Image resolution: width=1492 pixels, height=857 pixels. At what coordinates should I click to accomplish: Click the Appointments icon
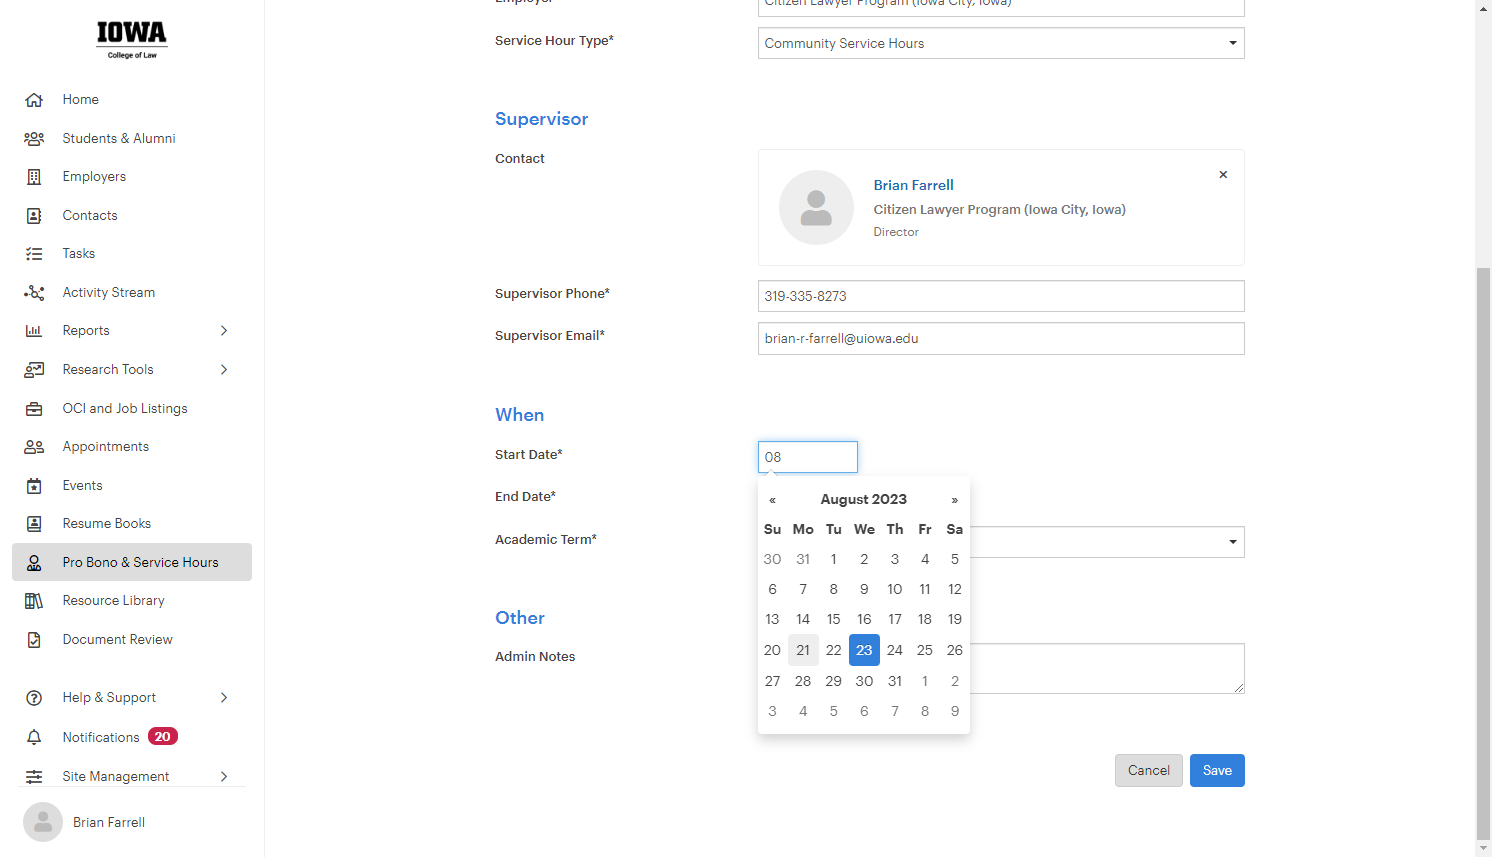[x=34, y=447]
